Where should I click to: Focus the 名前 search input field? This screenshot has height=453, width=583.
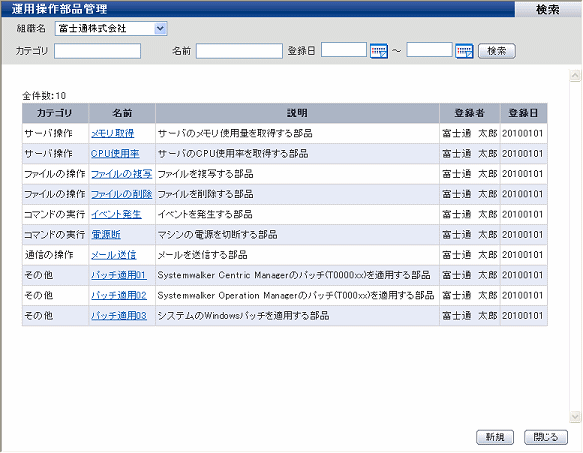[239, 51]
